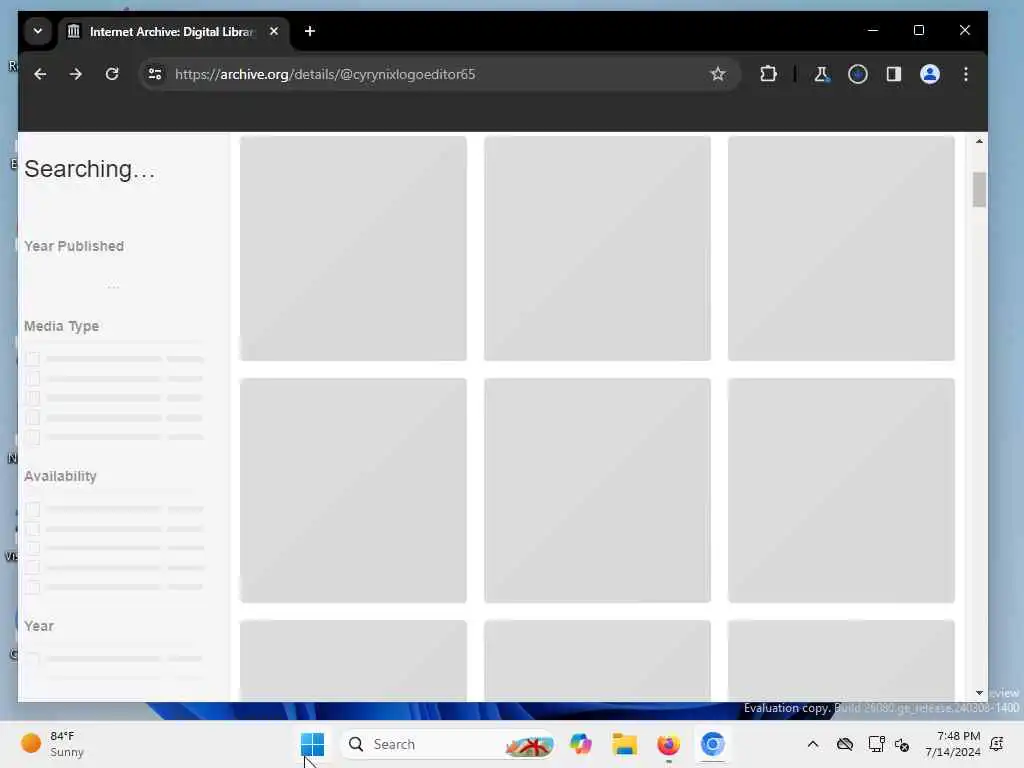View site information icon in address bar
This screenshot has width=1024, height=768.
[x=155, y=74]
